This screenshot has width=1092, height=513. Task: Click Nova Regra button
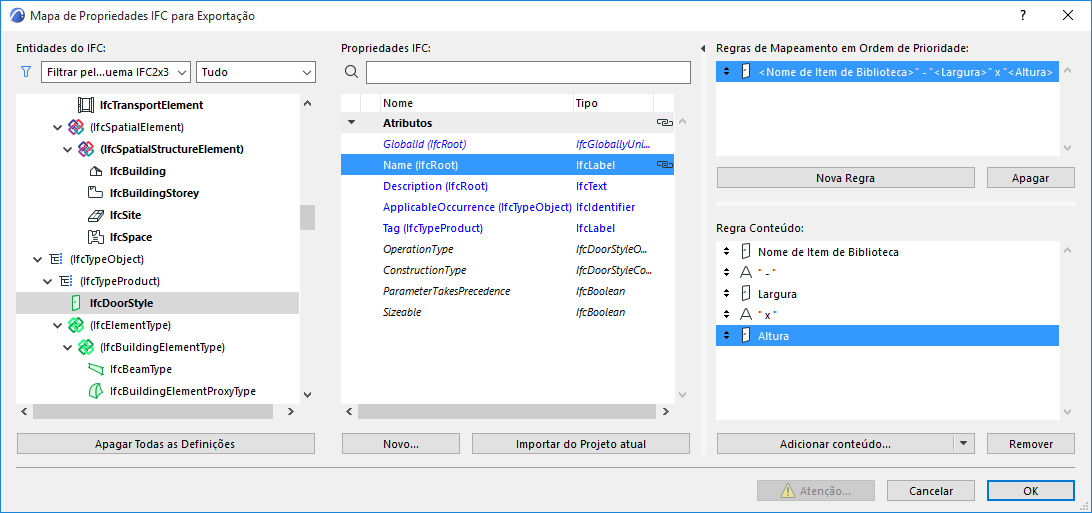[x=845, y=177]
